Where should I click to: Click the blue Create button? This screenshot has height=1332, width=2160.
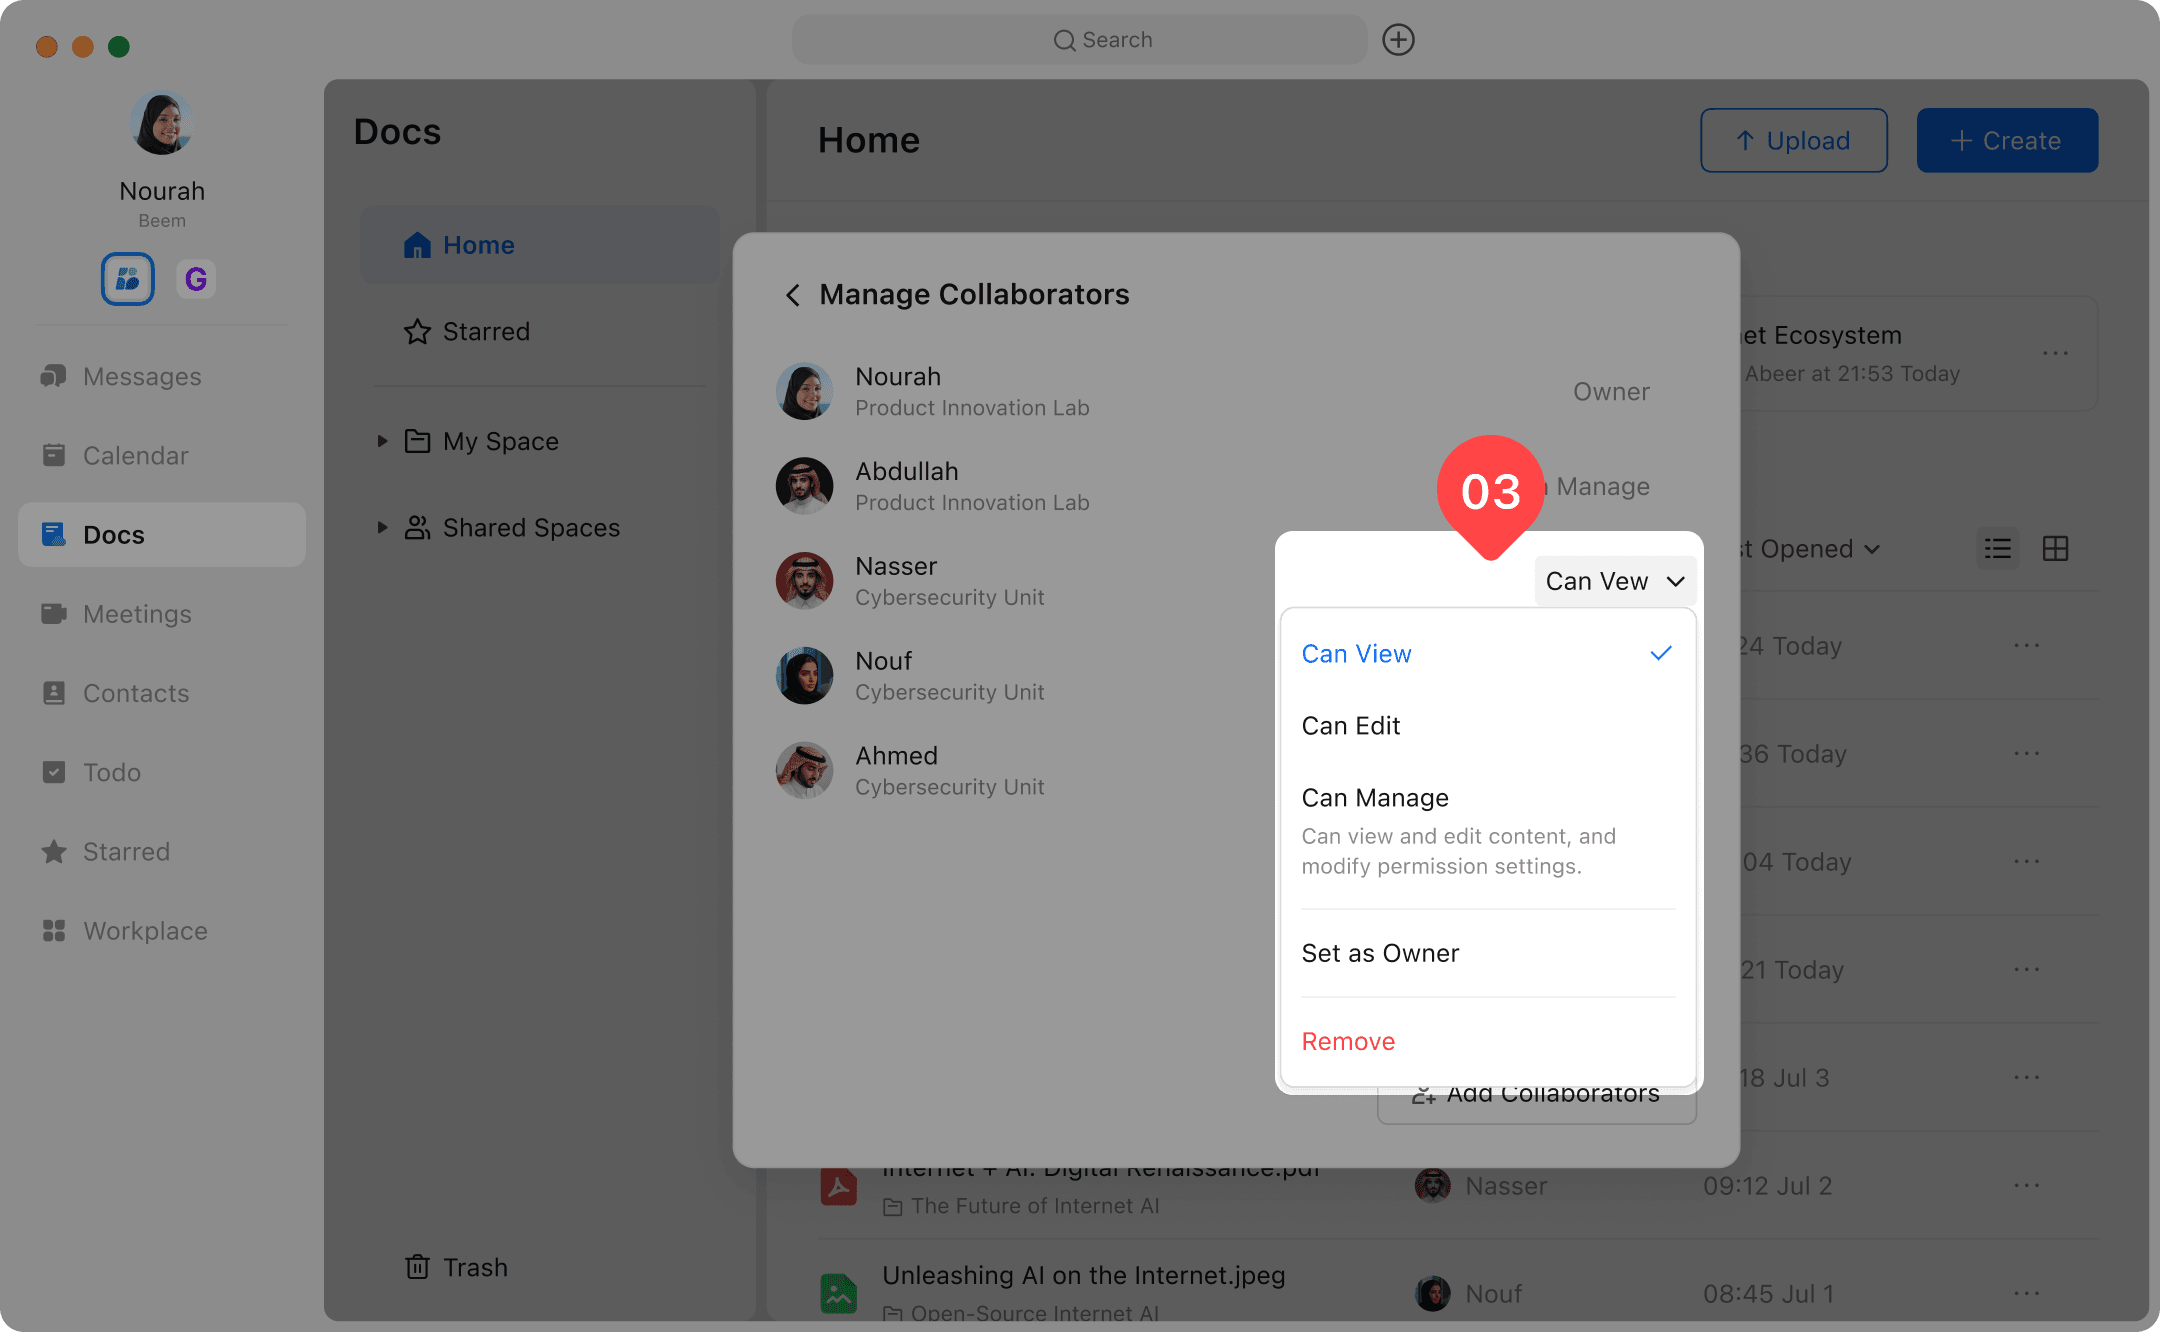point(2006,141)
